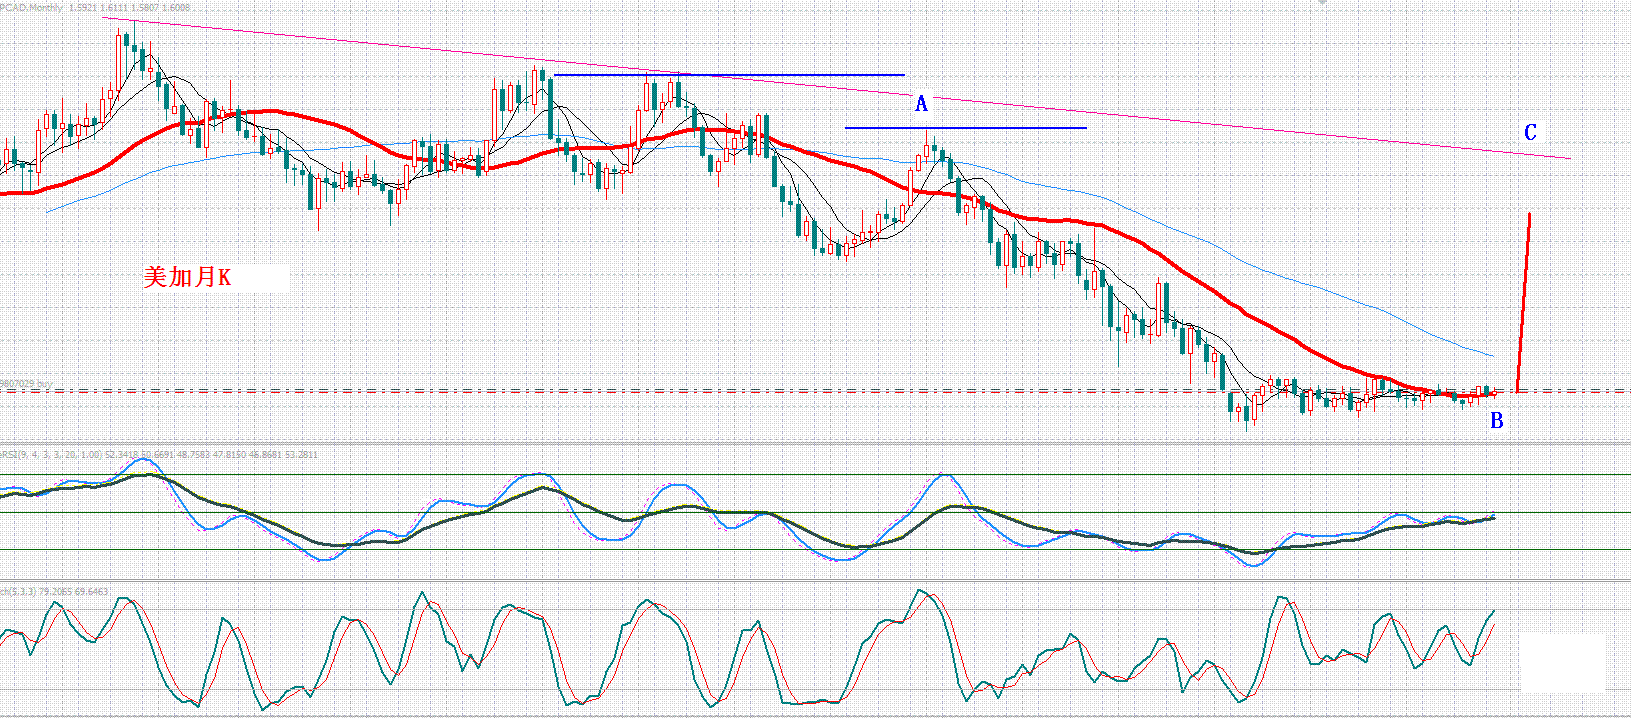Click the 'PCAD,Monthly' chart title text
The image size is (1631, 718).
coord(31,7)
